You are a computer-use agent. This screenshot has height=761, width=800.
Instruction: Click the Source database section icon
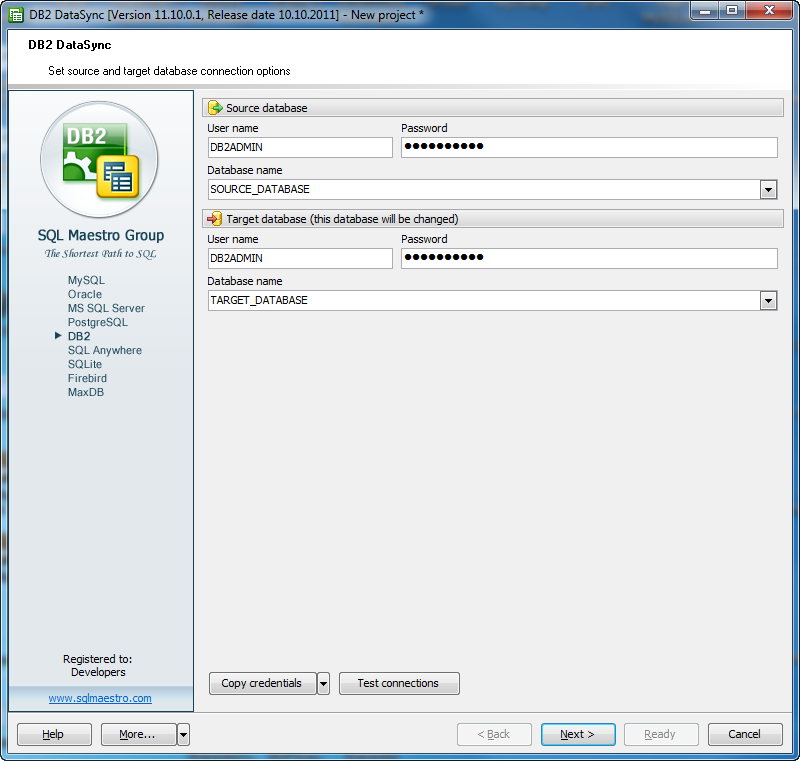pos(214,107)
